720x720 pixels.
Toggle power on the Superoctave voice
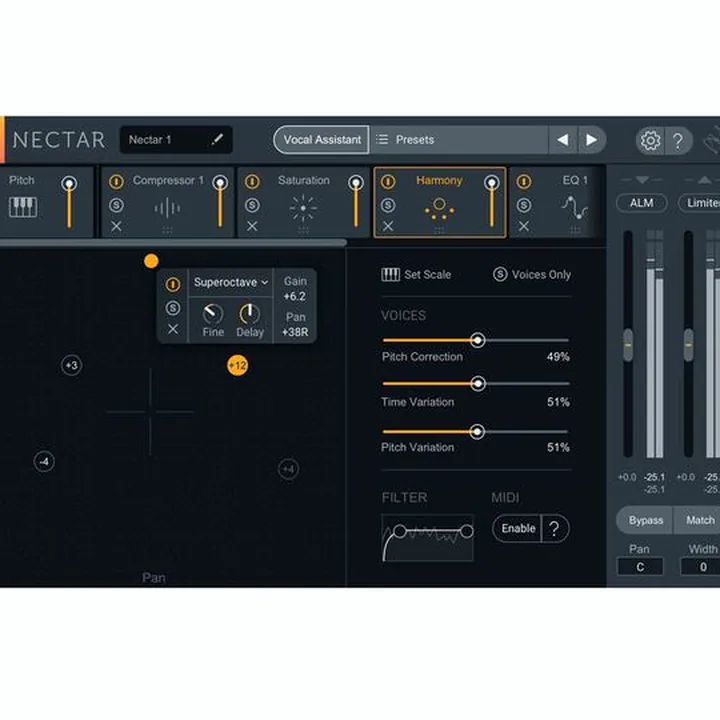tap(173, 285)
